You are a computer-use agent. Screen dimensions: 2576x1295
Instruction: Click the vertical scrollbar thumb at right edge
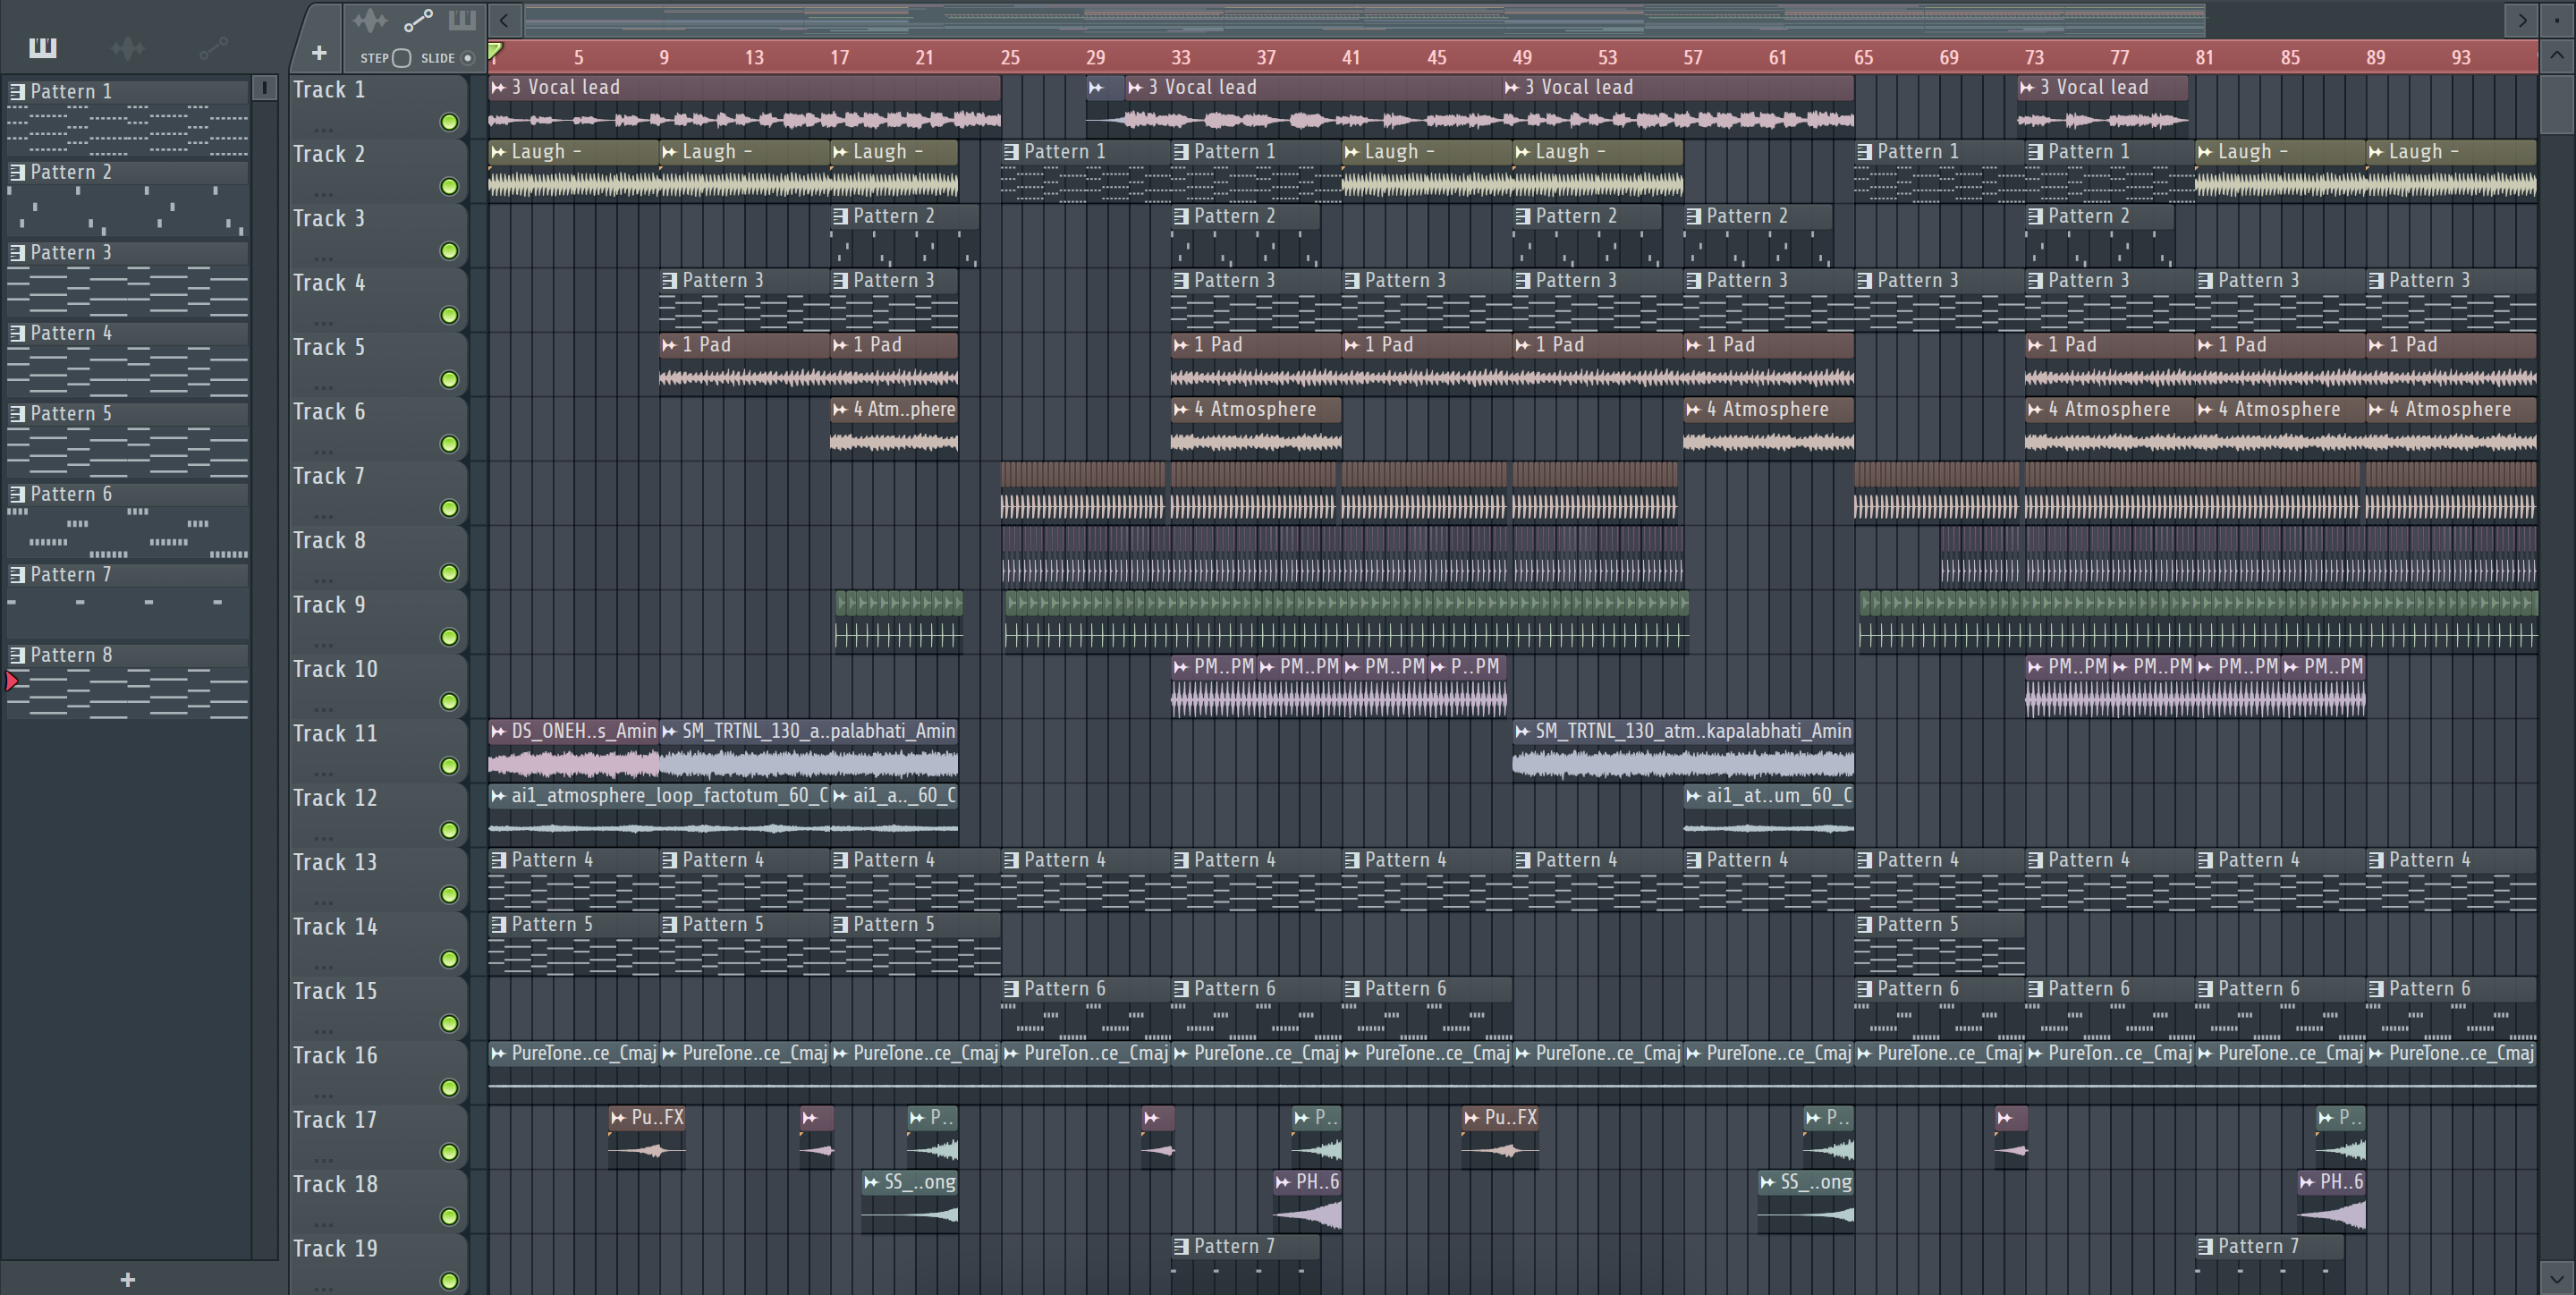2557,103
